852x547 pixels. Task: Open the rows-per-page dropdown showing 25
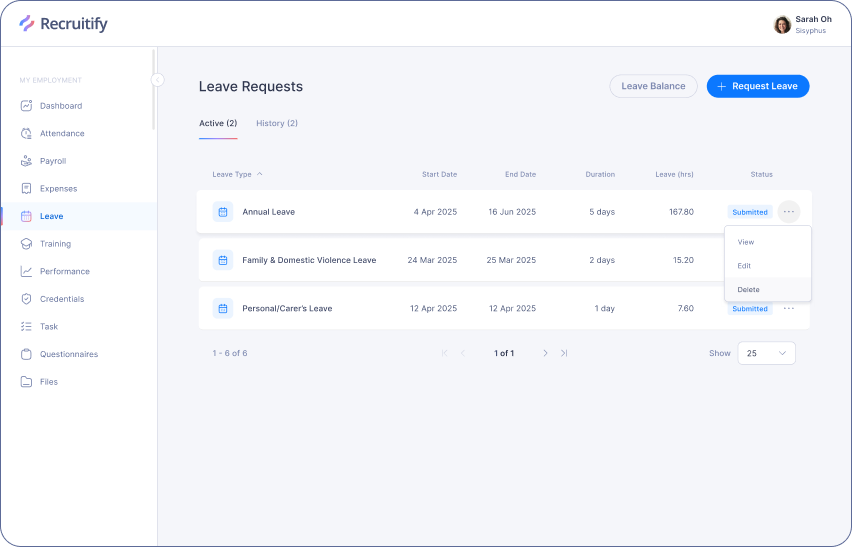[766, 353]
